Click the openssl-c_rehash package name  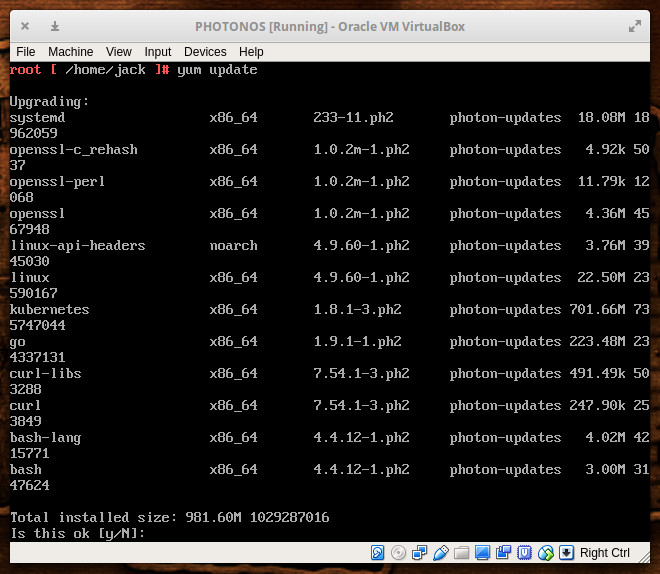click(x=74, y=150)
